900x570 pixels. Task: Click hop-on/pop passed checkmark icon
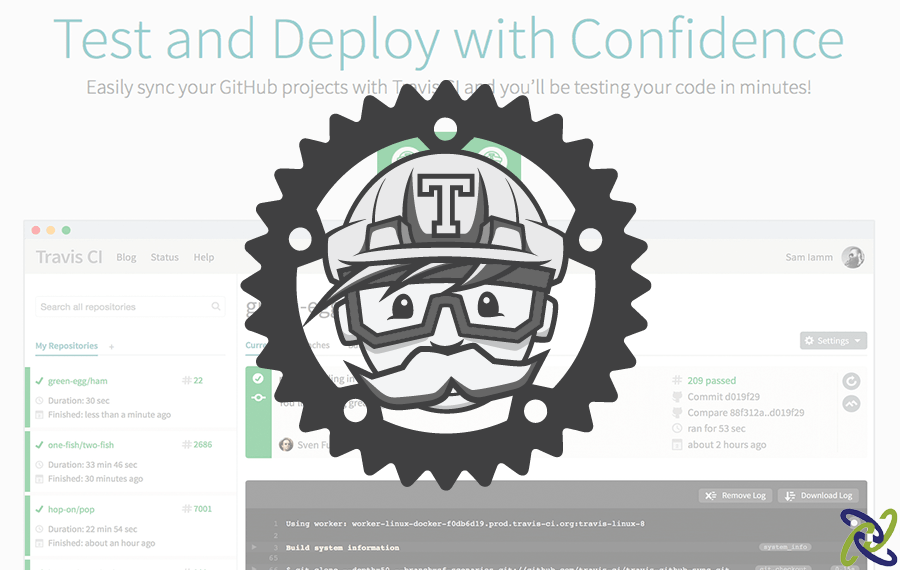pos(40,509)
